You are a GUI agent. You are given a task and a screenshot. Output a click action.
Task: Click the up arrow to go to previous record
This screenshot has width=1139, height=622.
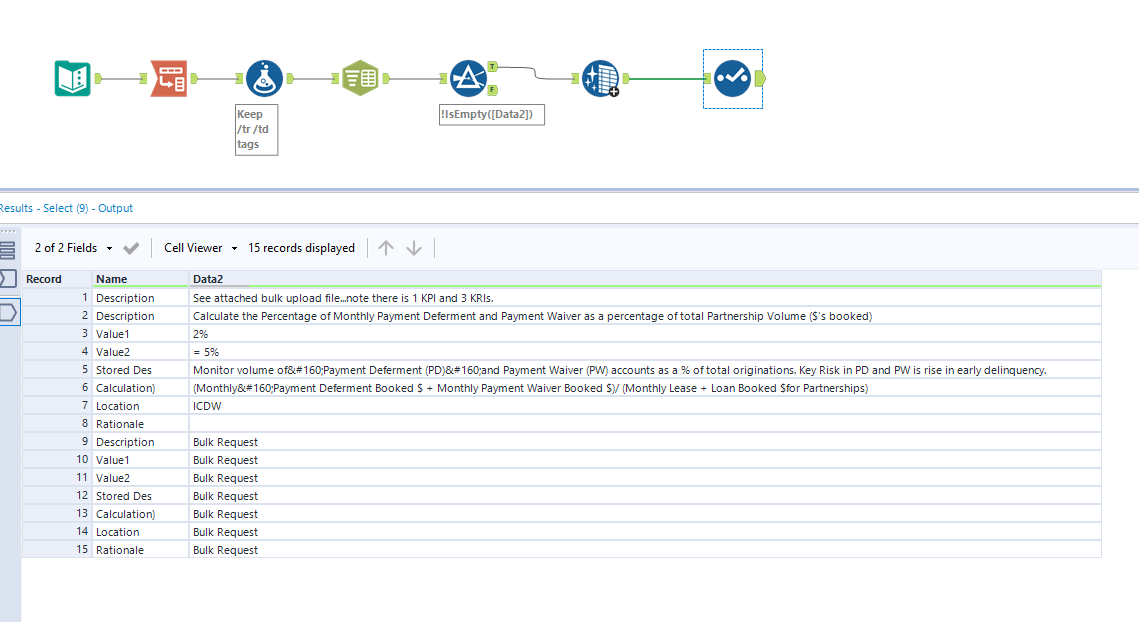tap(388, 247)
